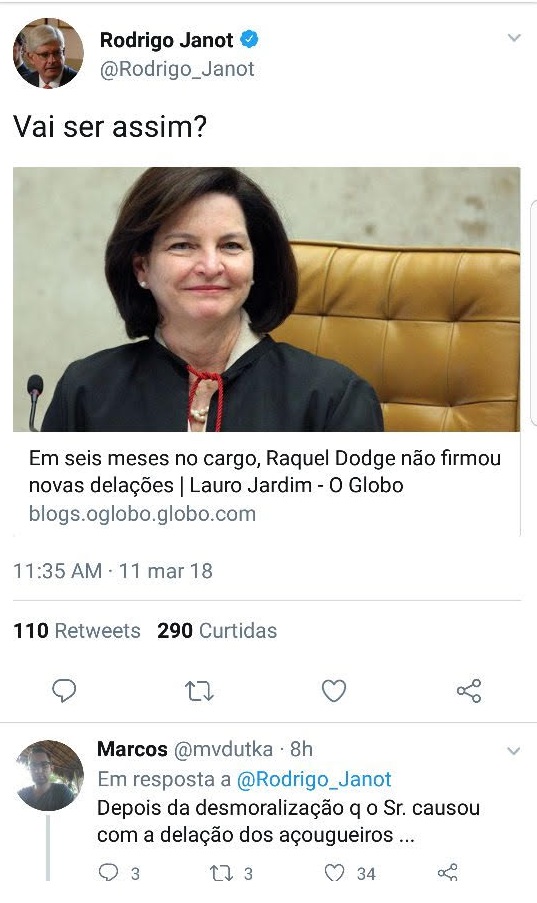537x903 pixels.
Task: Open Rodrigo Janot's profile picture
Action: point(48,53)
